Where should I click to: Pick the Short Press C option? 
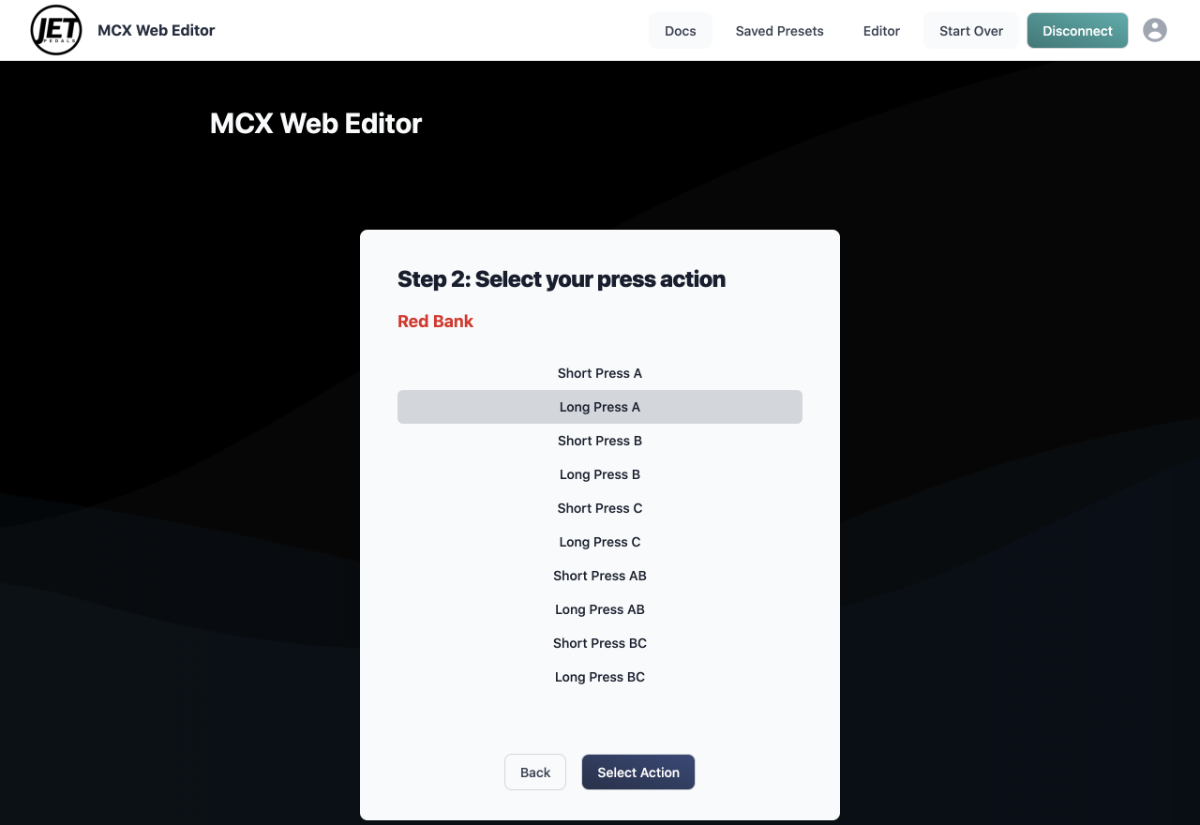point(600,508)
